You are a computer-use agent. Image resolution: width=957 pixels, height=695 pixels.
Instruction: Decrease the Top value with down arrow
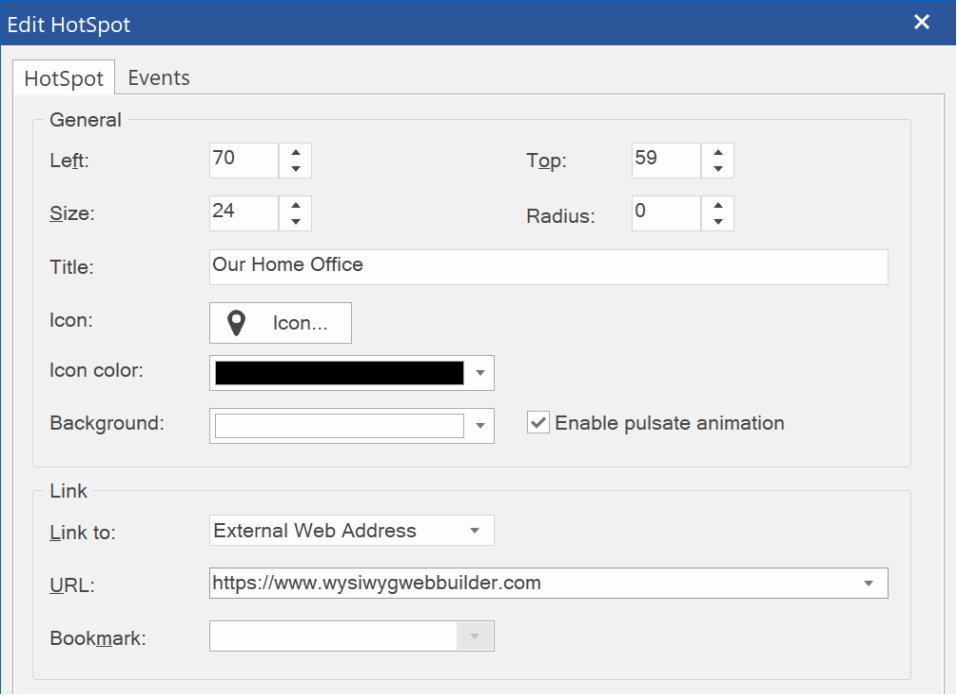(718, 169)
